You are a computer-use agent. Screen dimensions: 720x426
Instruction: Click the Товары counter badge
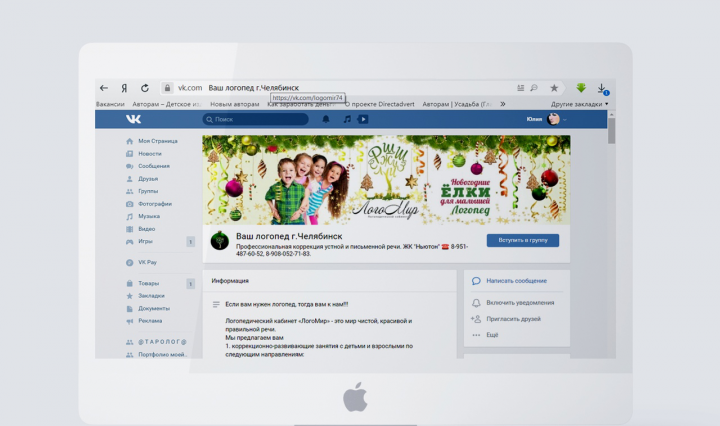pyautogui.click(x=191, y=284)
